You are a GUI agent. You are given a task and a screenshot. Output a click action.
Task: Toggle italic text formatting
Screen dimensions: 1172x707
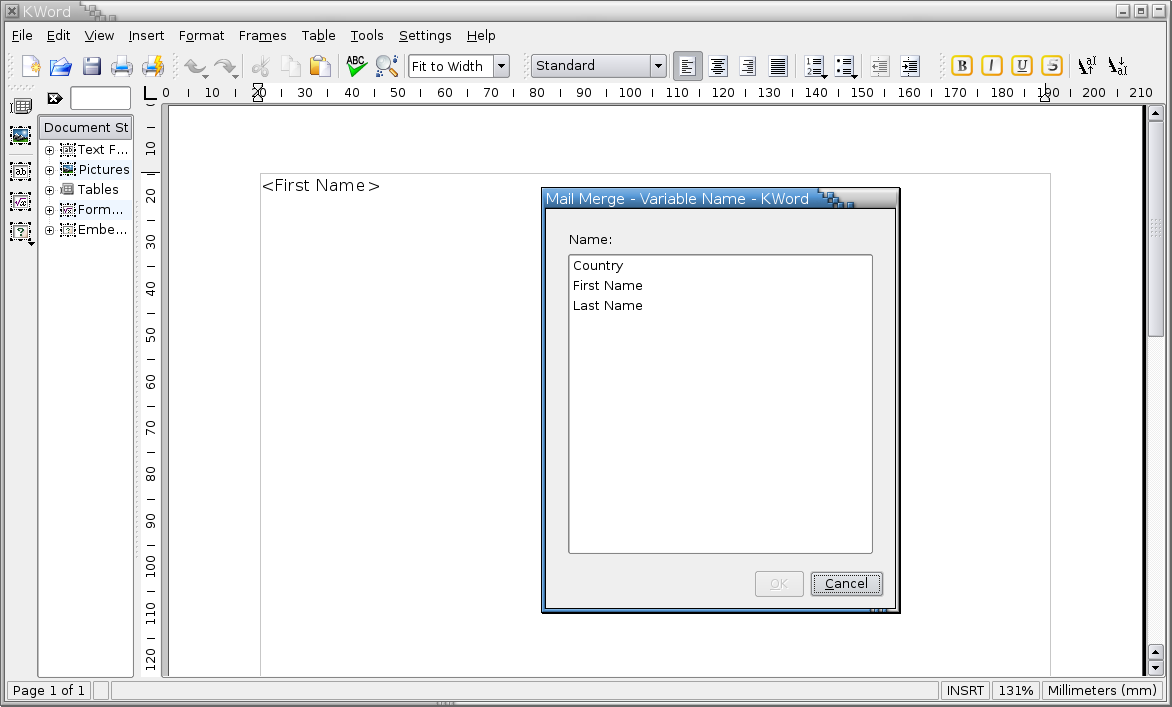click(x=991, y=65)
